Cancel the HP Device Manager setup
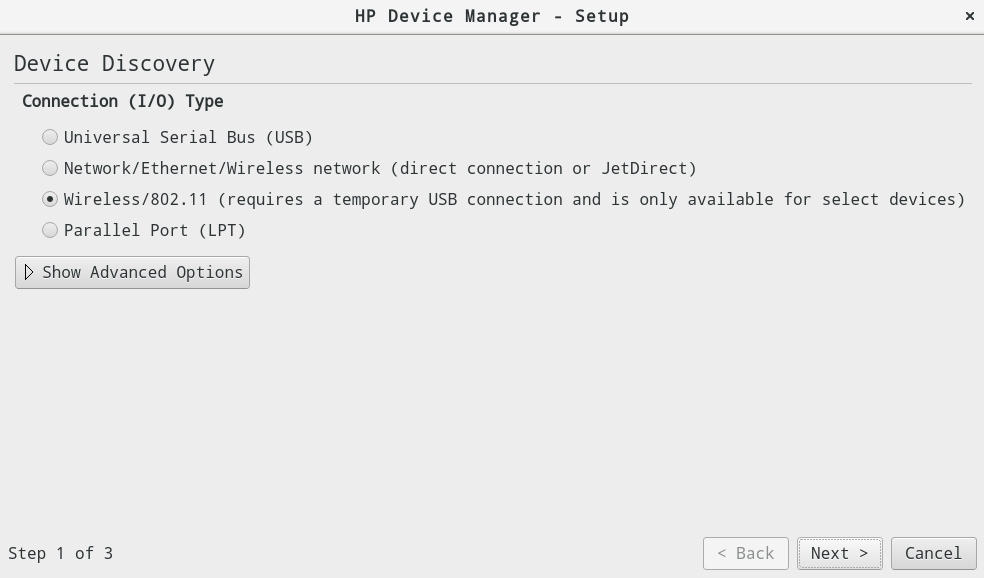984x578 pixels. click(932, 553)
